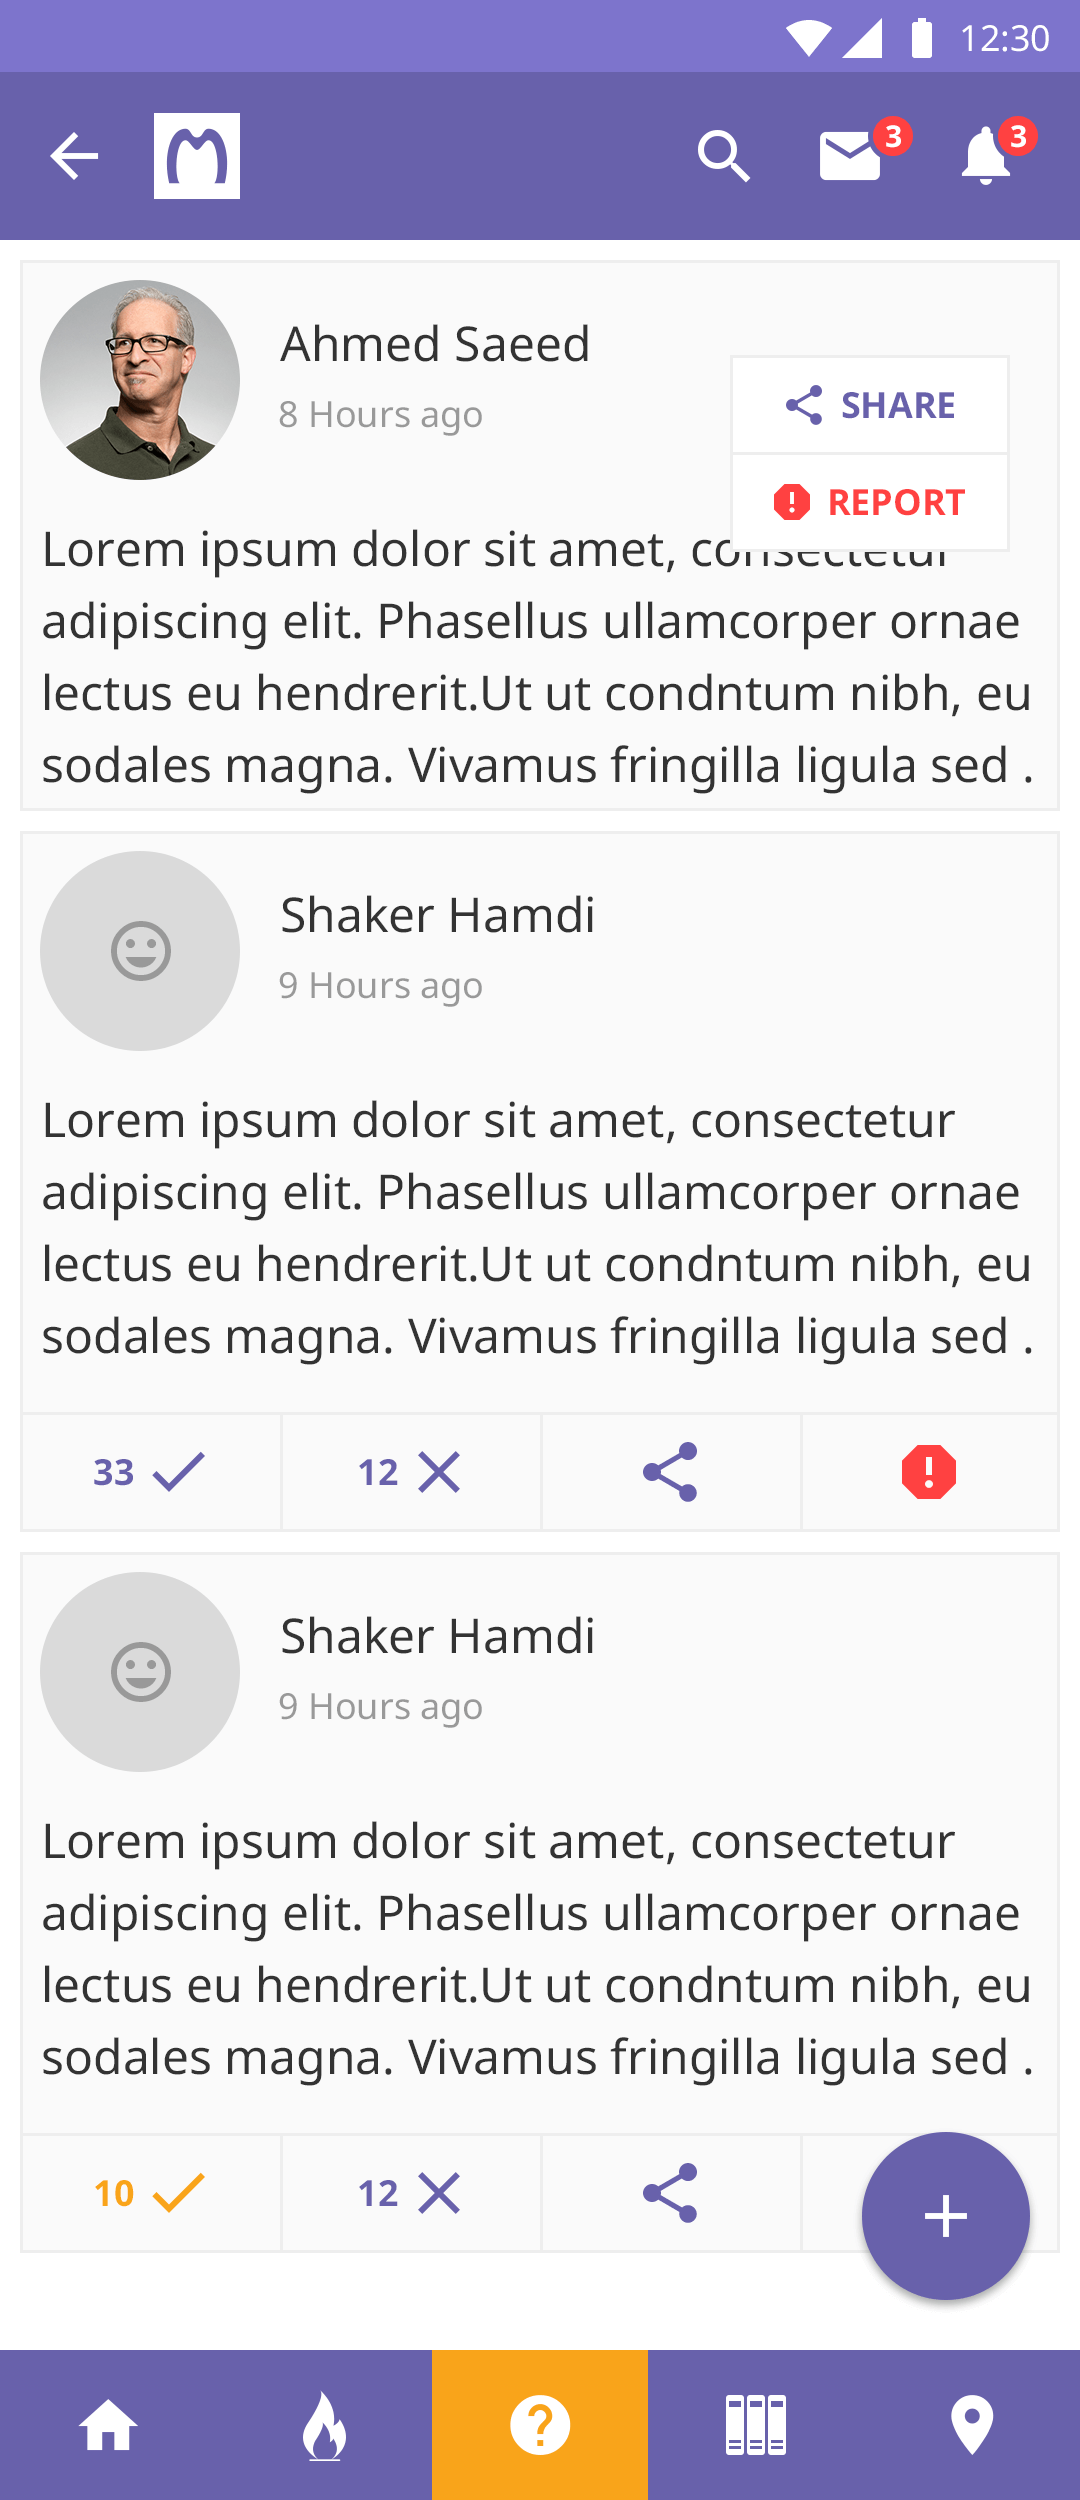Open the trending flame tab
This screenshot has width=1080, height=2500.
click(x=324, y=2425)
